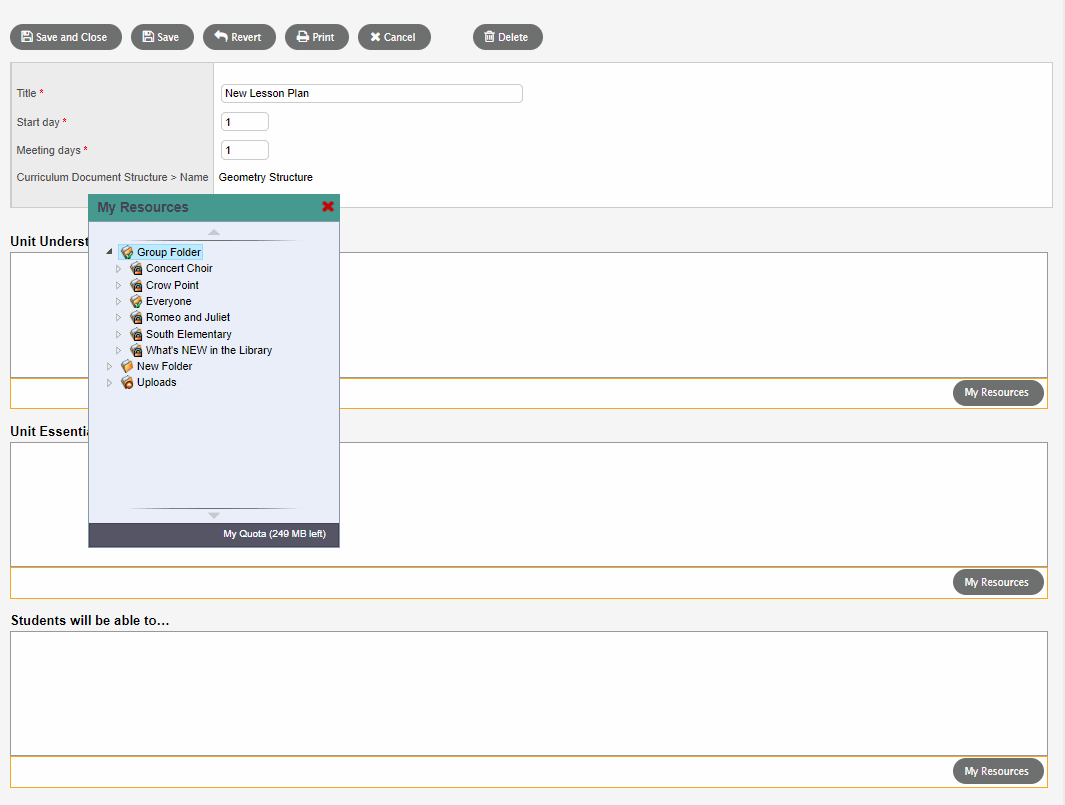Click the Uploads folder icon
The height and width of the screenshot is (805, 1065).
point(127,383)
